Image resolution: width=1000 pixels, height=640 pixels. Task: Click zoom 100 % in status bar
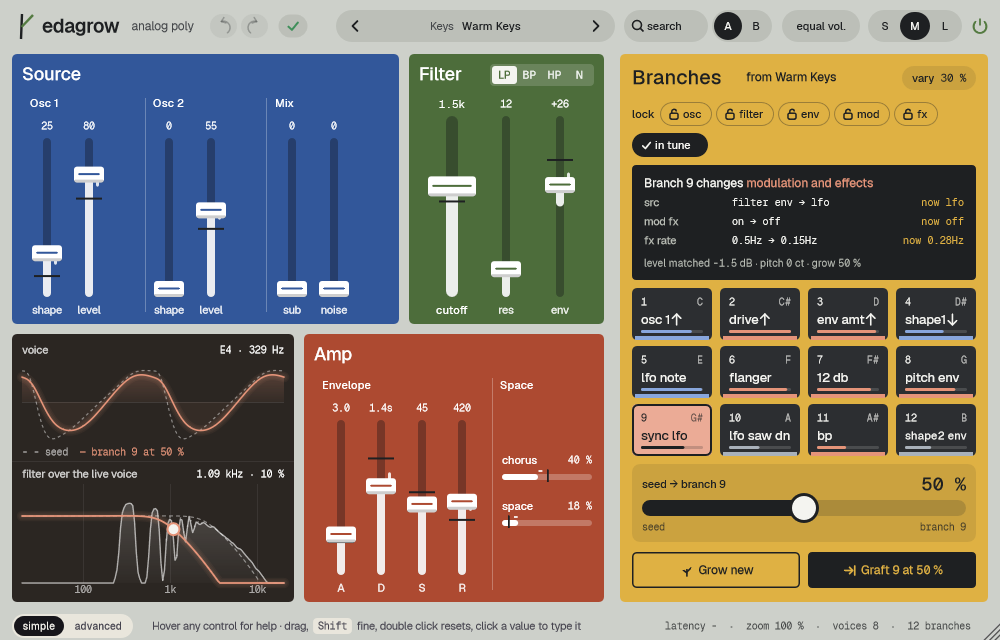click(775, 626)
